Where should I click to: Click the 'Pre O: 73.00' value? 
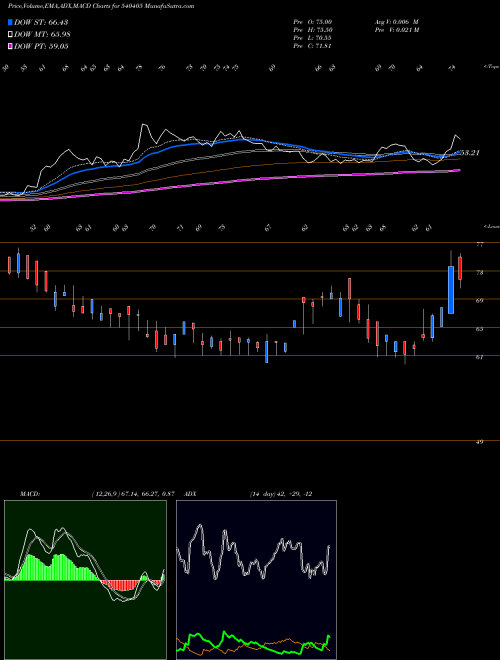point(313,22)
